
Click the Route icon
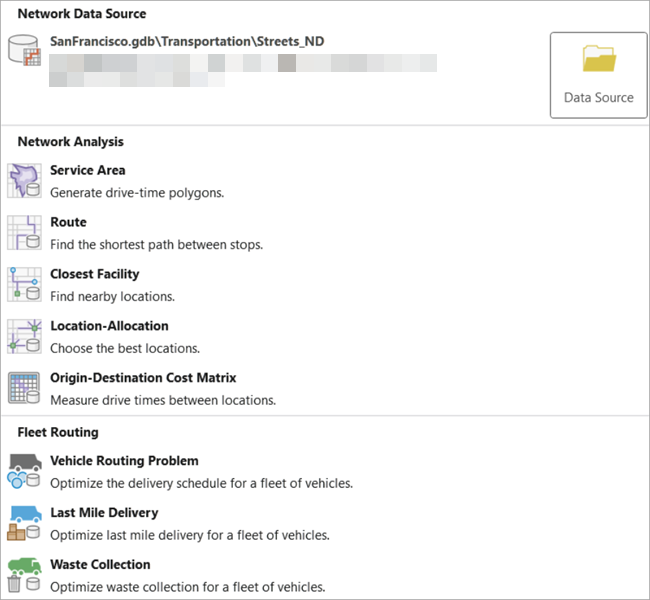(x=23, y=233)
